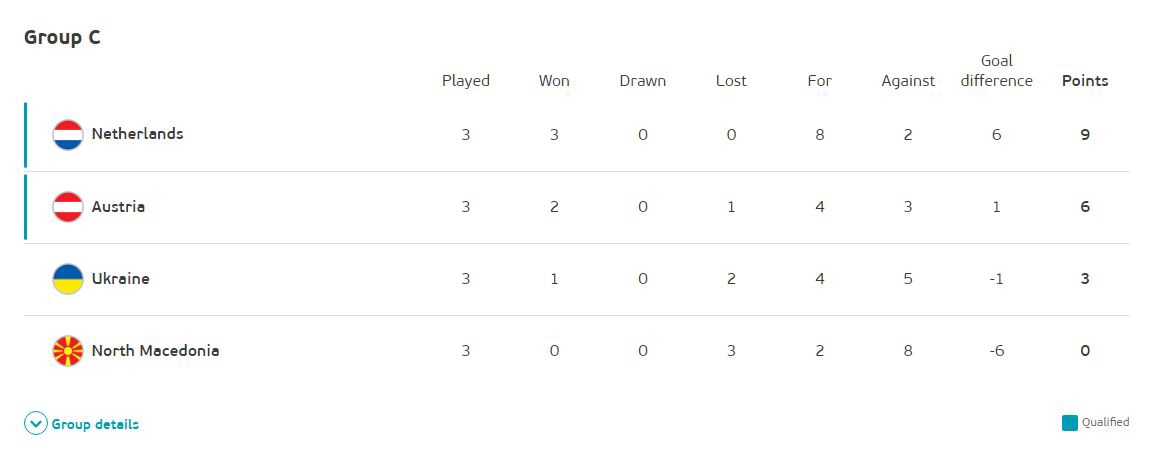This screenshot has height=460, width=1152.
Task: Open the Group details link text
Action: 95,424
